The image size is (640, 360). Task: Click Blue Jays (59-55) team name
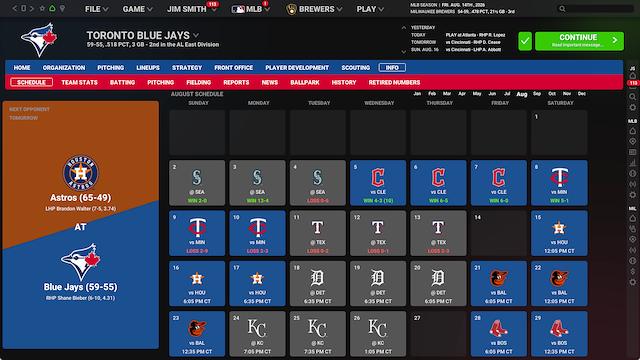80,287
